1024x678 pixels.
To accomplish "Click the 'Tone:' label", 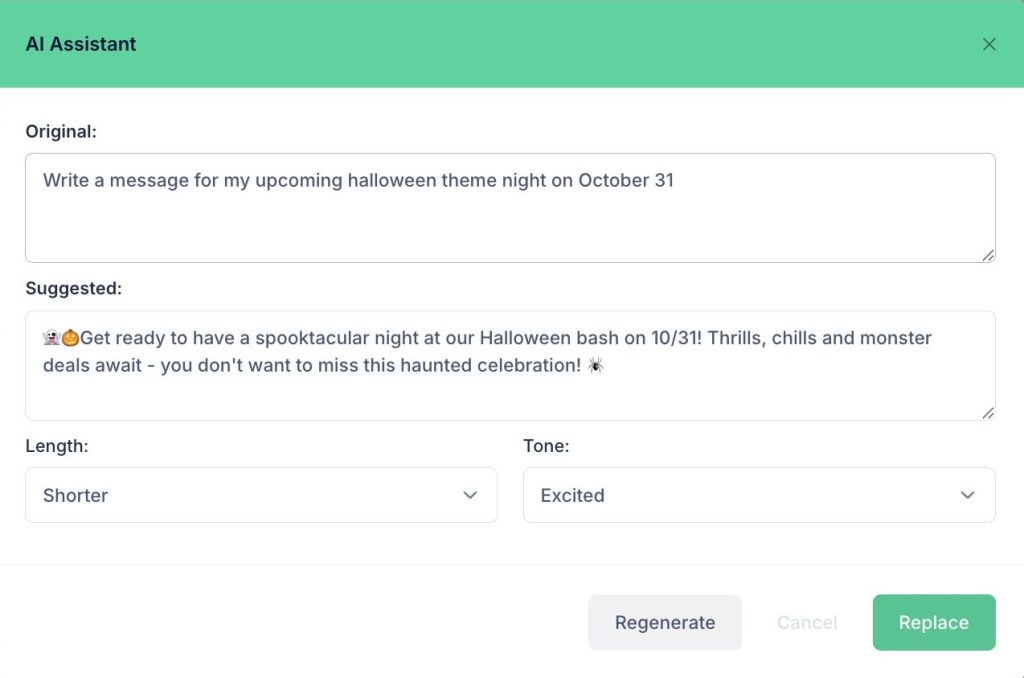I will pyautogui.click(x=546, y=446).
